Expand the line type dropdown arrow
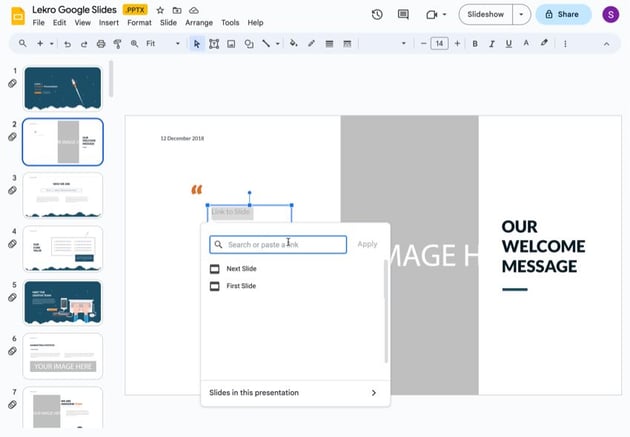This screenshot has height=437, width=630. (277, 43)
